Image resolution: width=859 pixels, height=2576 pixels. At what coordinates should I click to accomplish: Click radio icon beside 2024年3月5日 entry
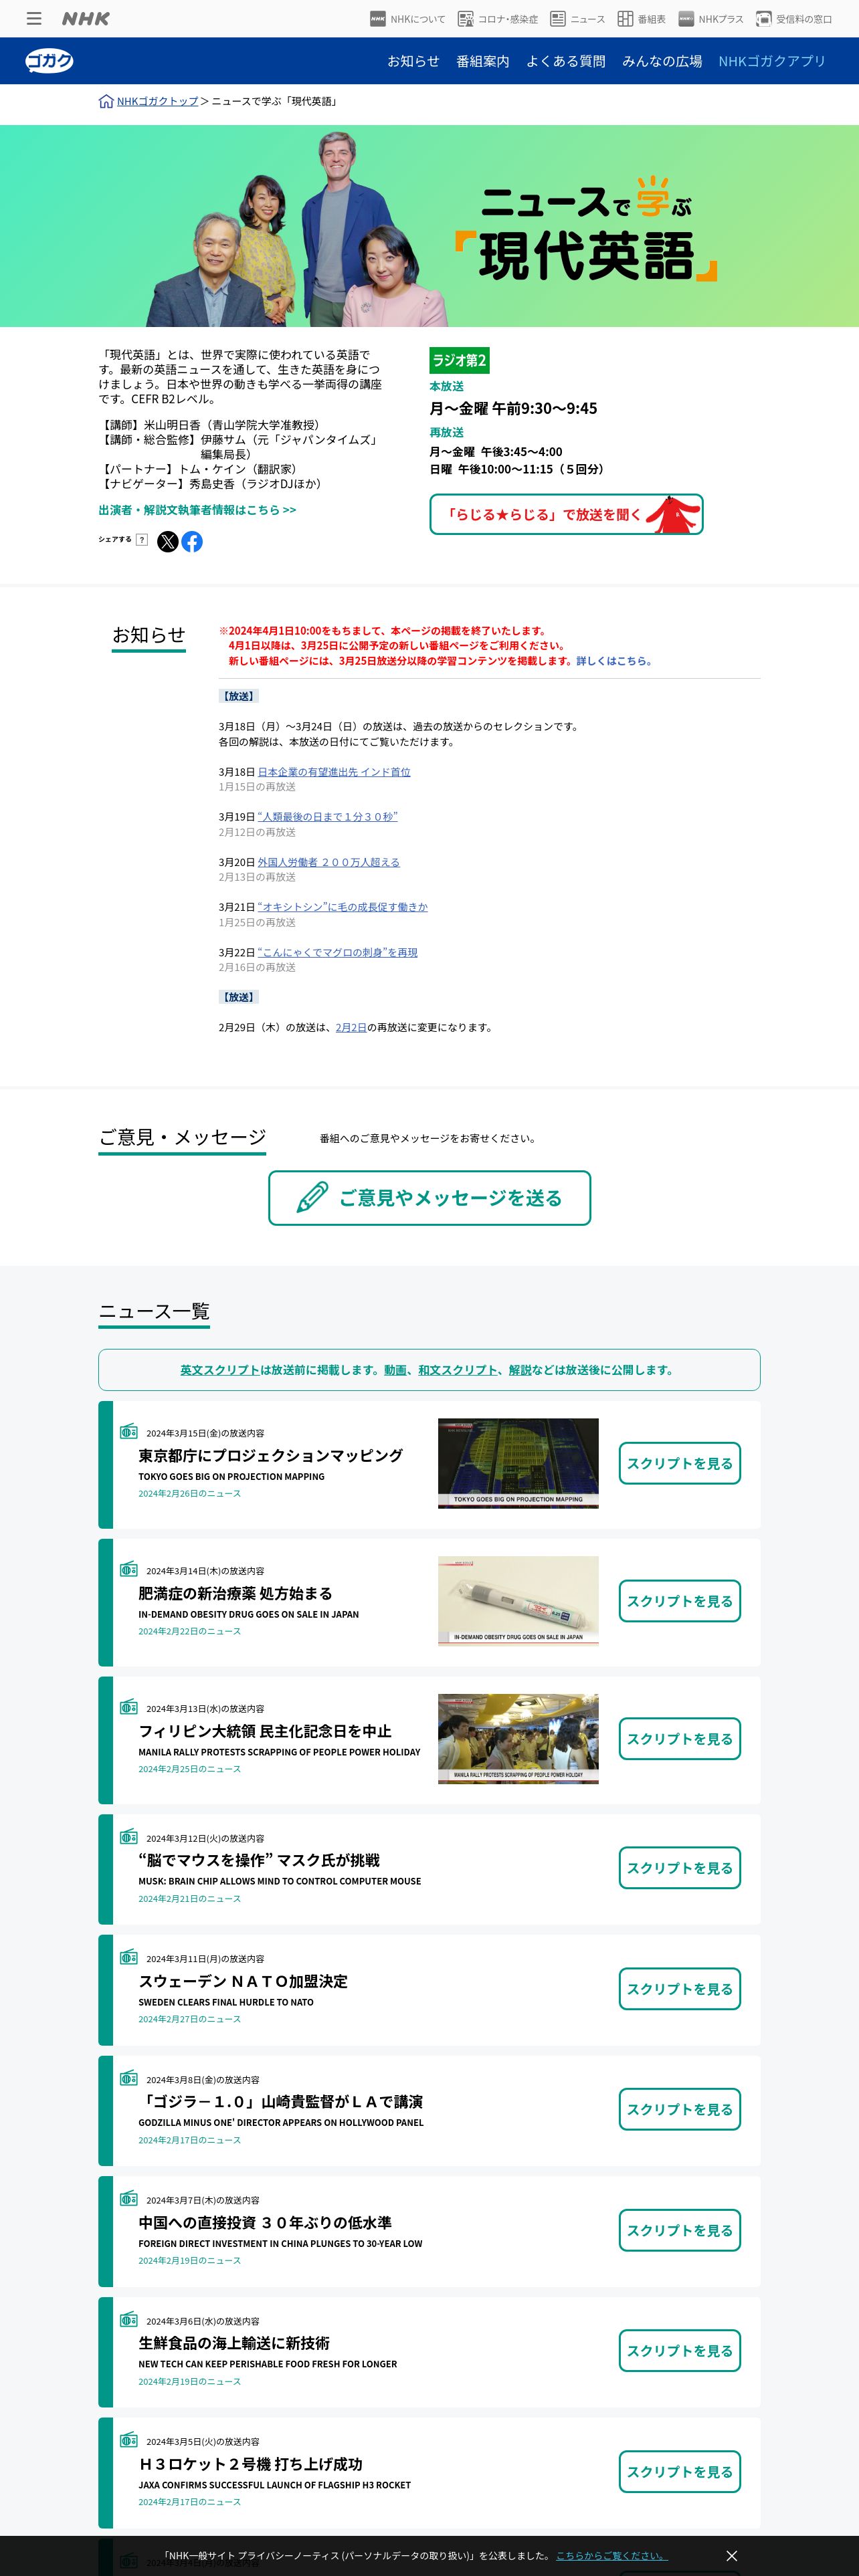pos(128,2440)
